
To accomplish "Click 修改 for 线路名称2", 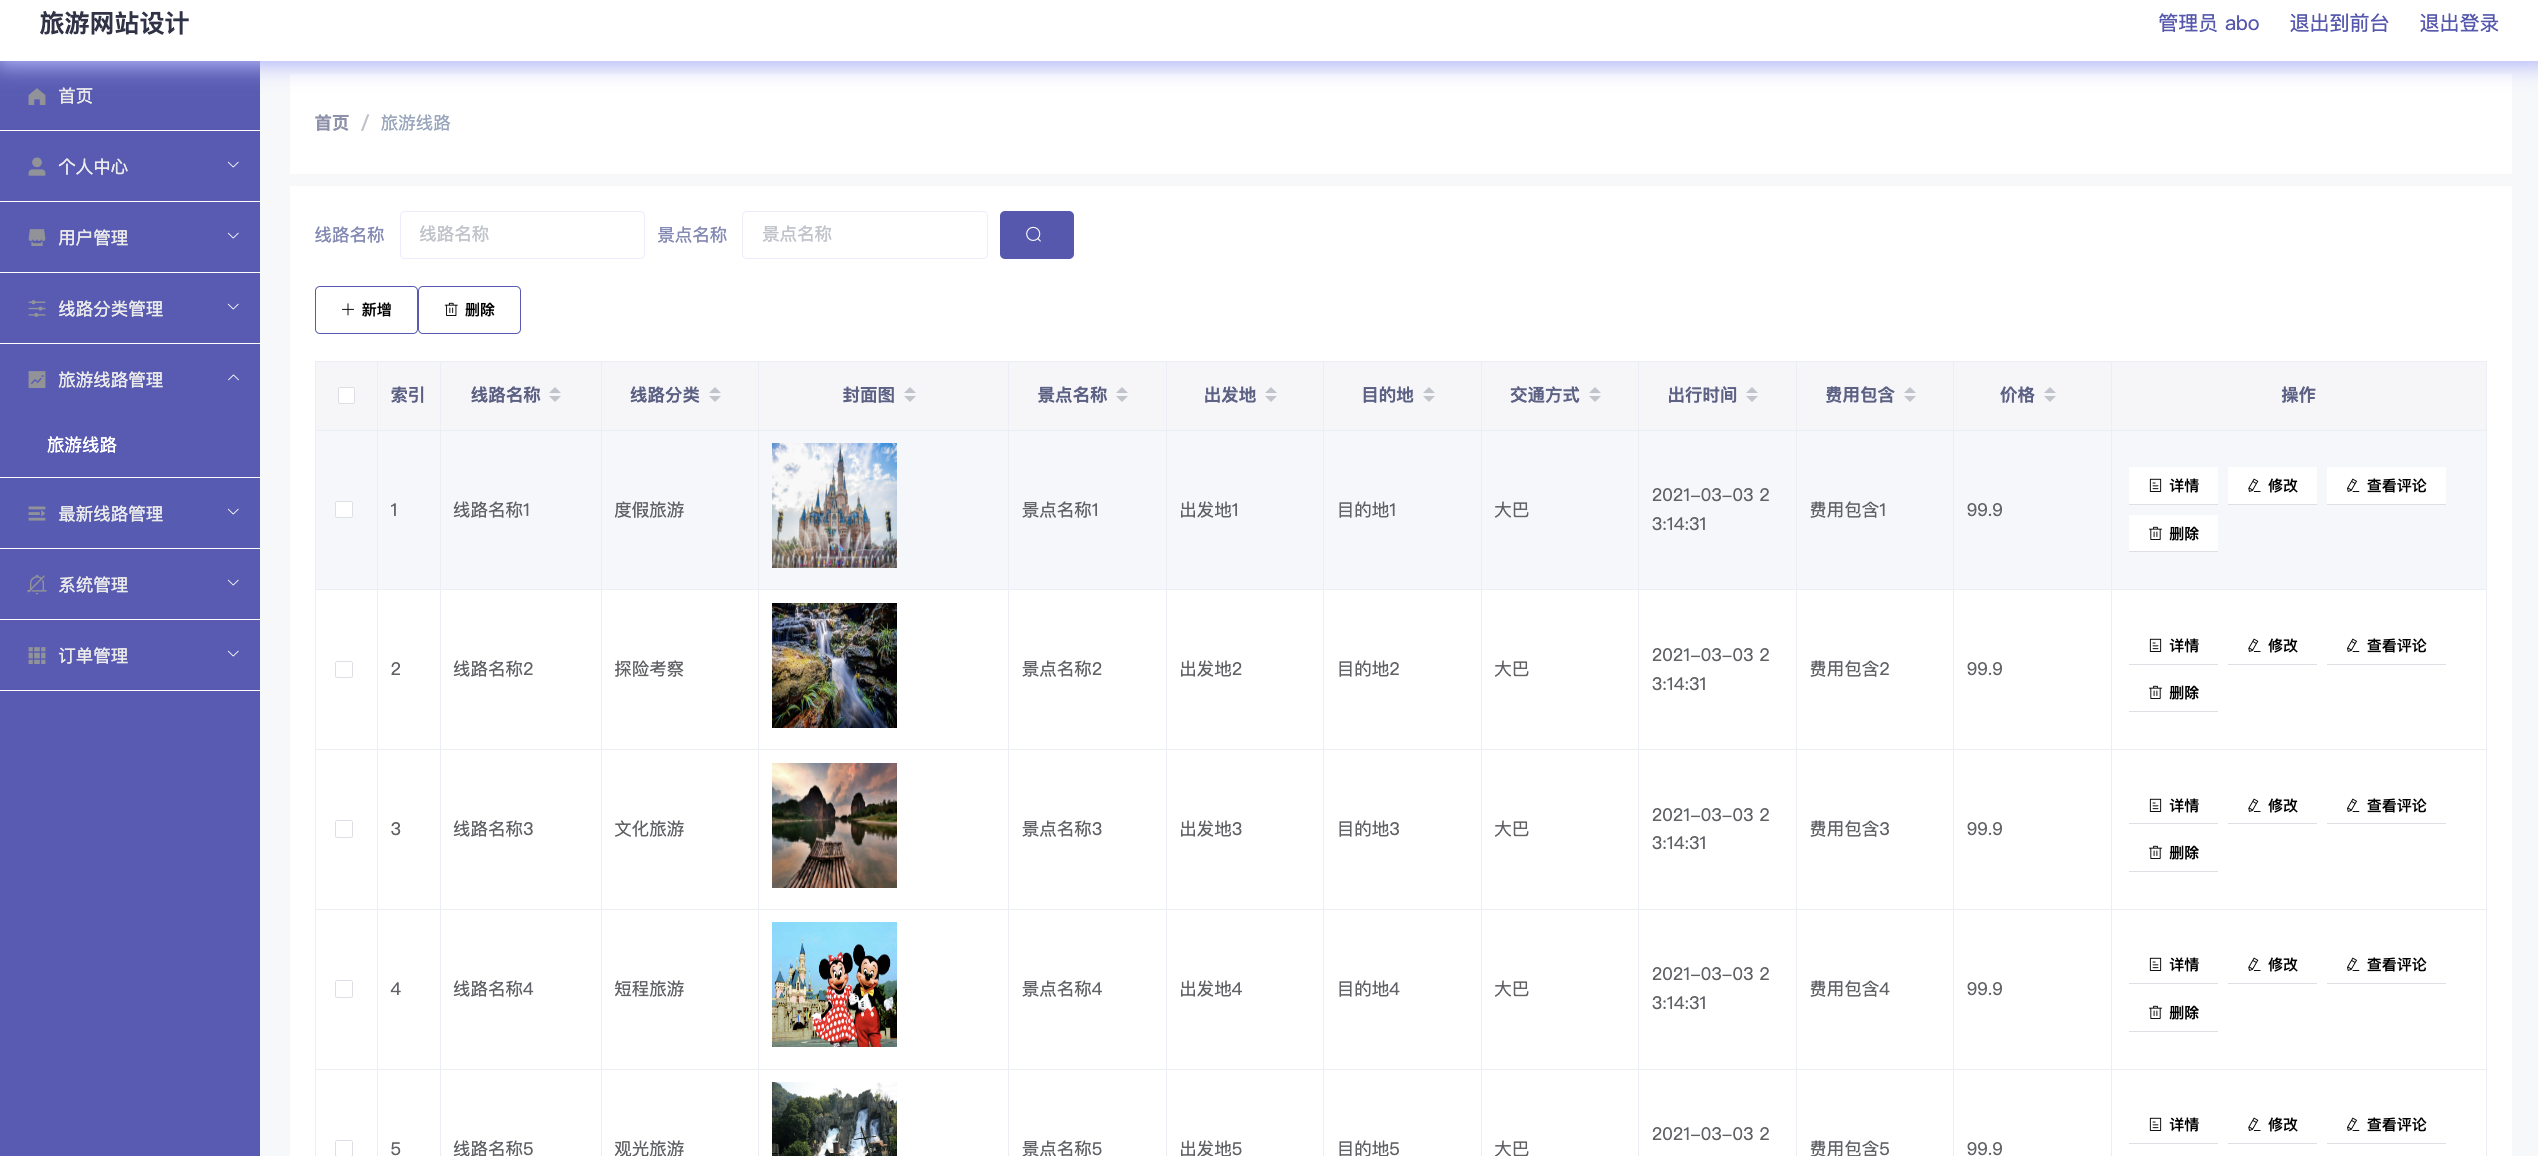I will point(2272,646).
